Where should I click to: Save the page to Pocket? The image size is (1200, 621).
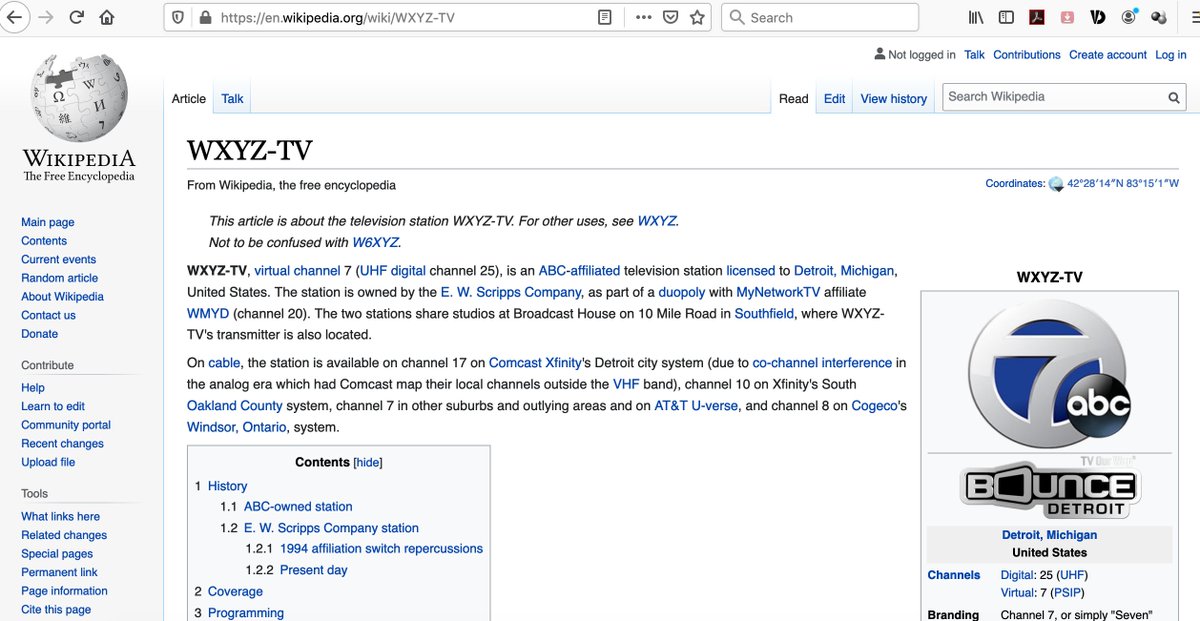(x=671, y=16)
